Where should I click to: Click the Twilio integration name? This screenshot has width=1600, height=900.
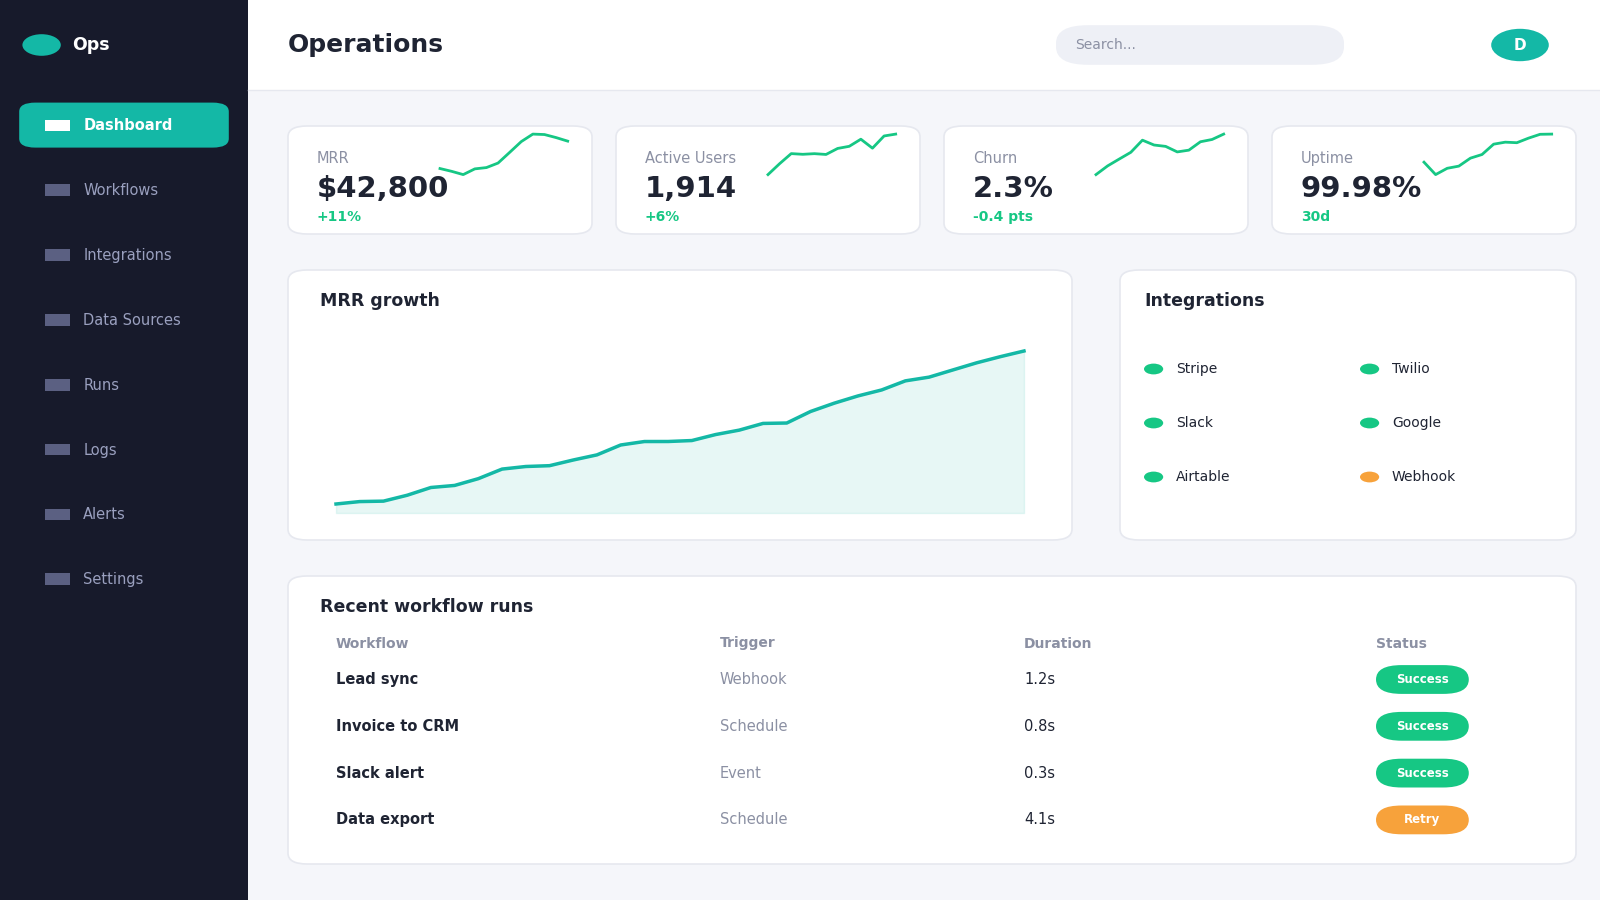1410,369
